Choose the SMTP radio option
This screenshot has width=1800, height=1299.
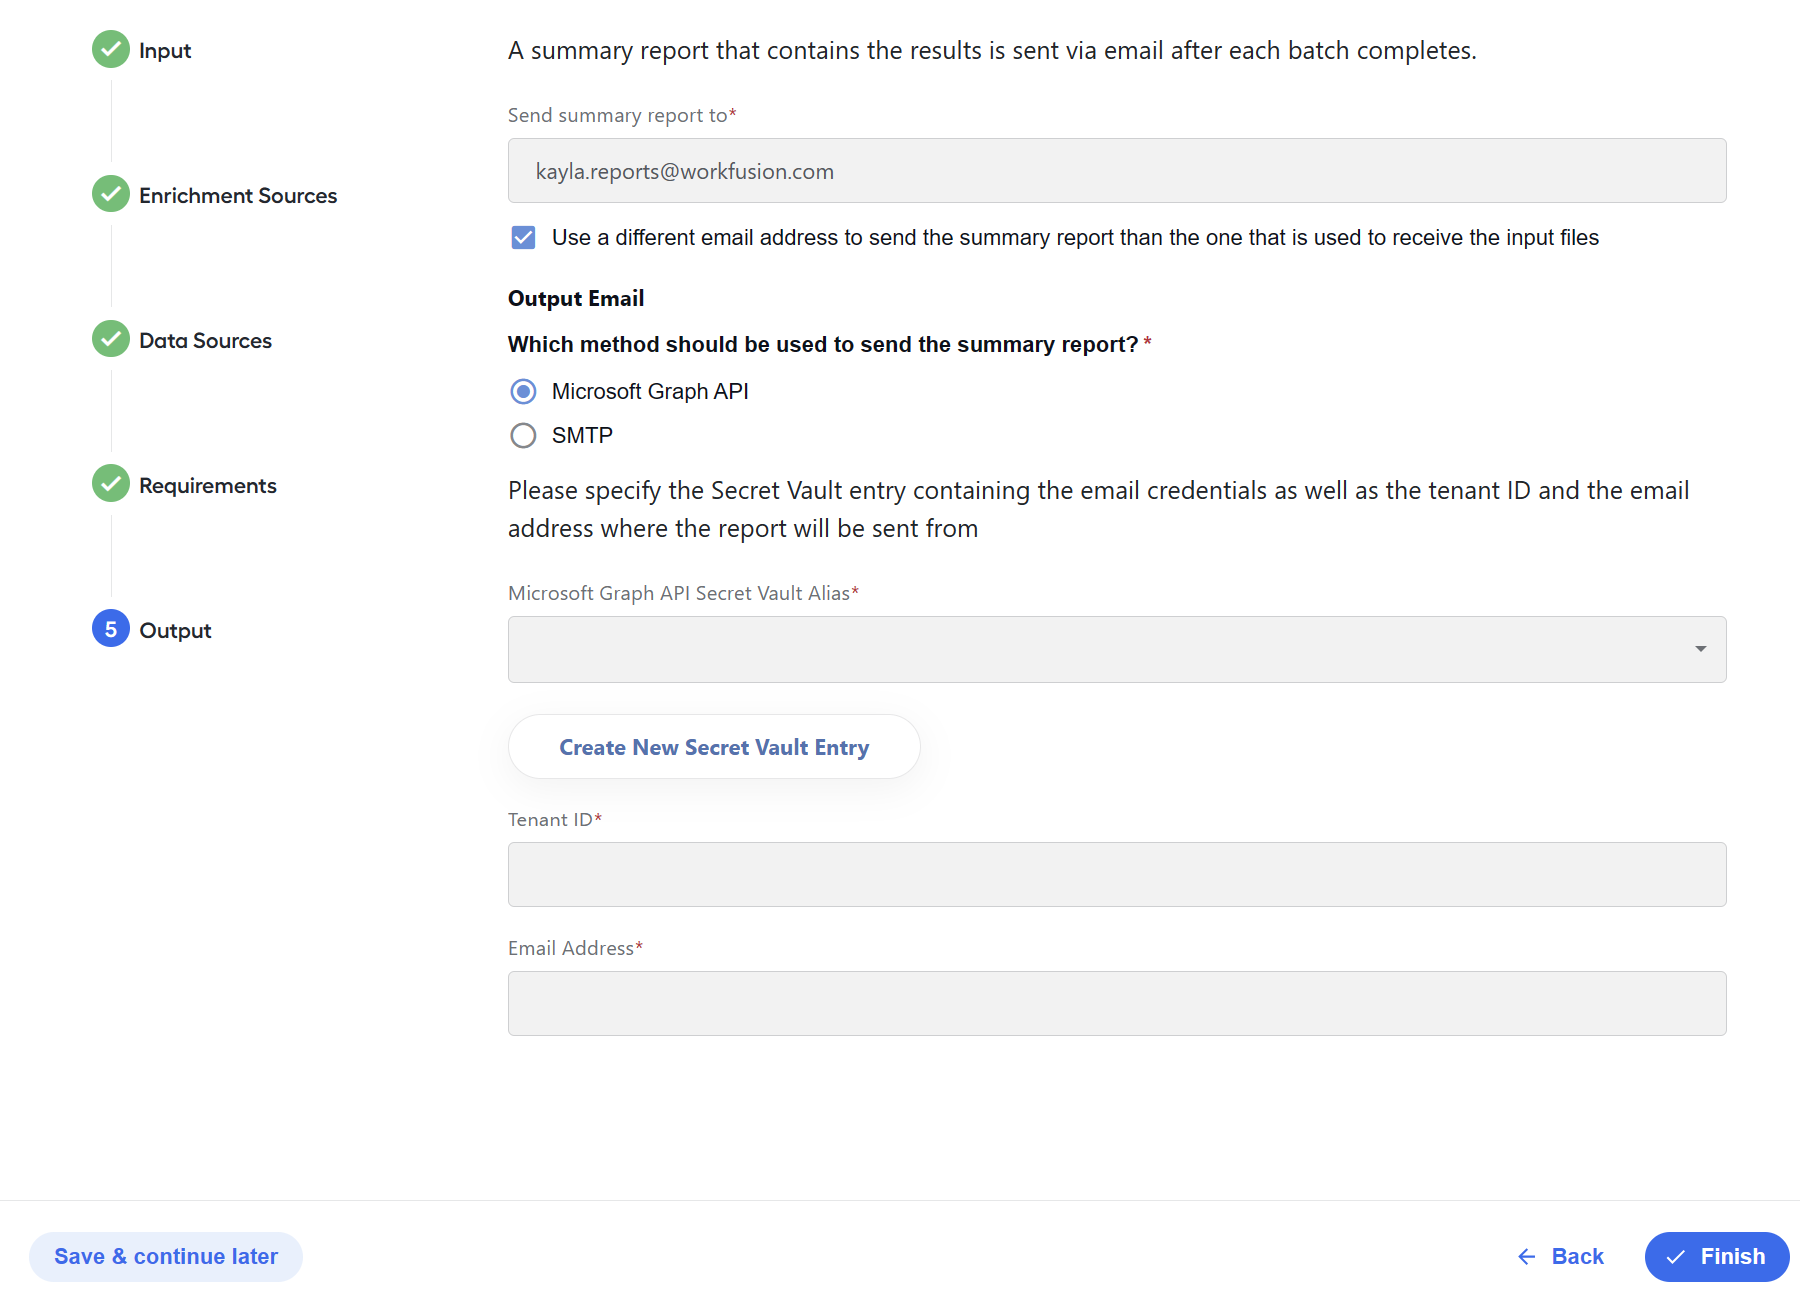click(523, 435)
